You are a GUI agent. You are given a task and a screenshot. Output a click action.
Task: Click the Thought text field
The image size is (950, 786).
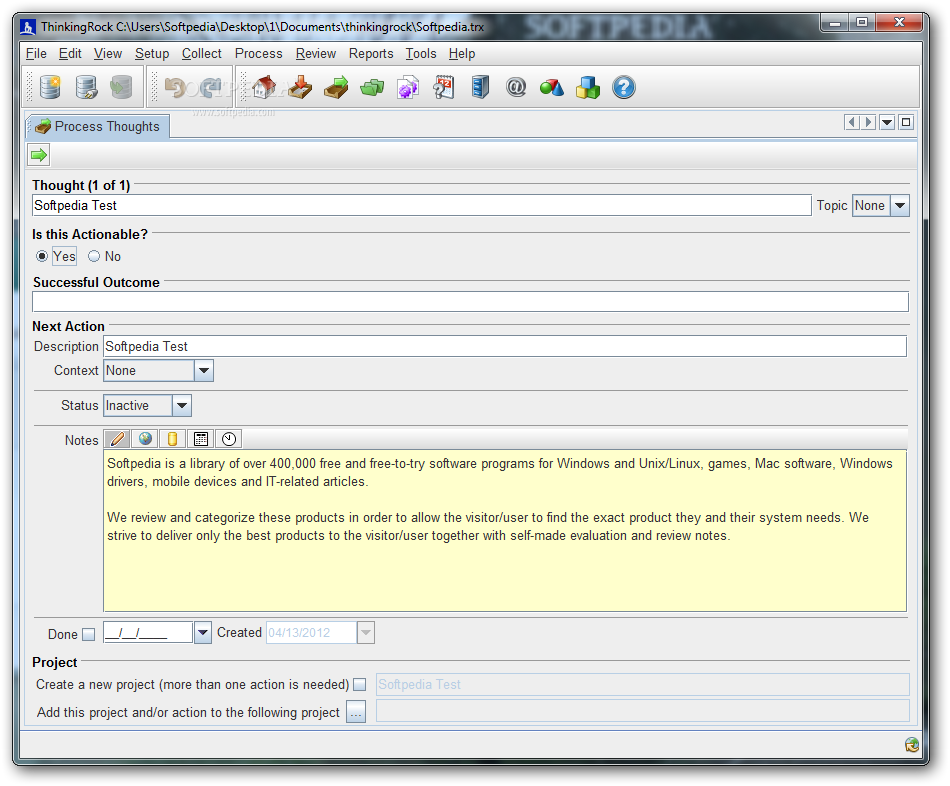pyautogui.click(x=422, y=205)
